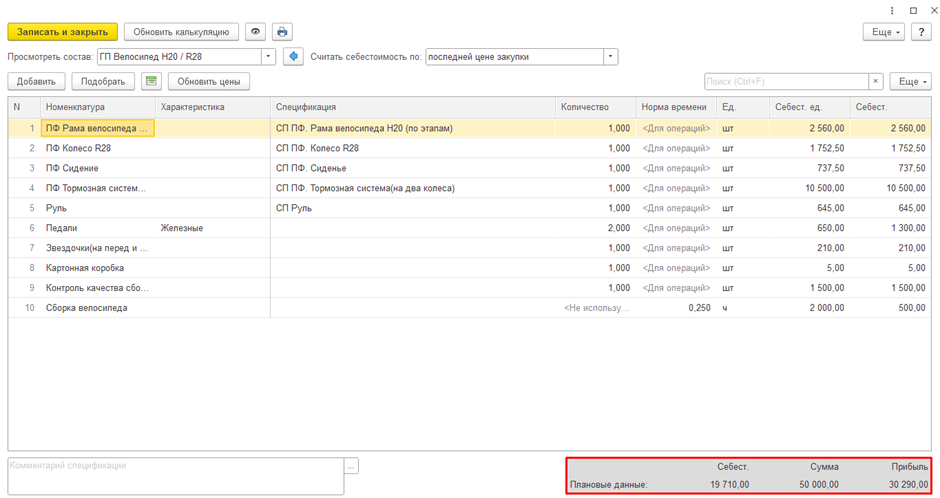Image resolution: width=940 pixels, height=498 pixels.
Task: Open the comment field ellipsis button
Action: [x=351, y=466]
